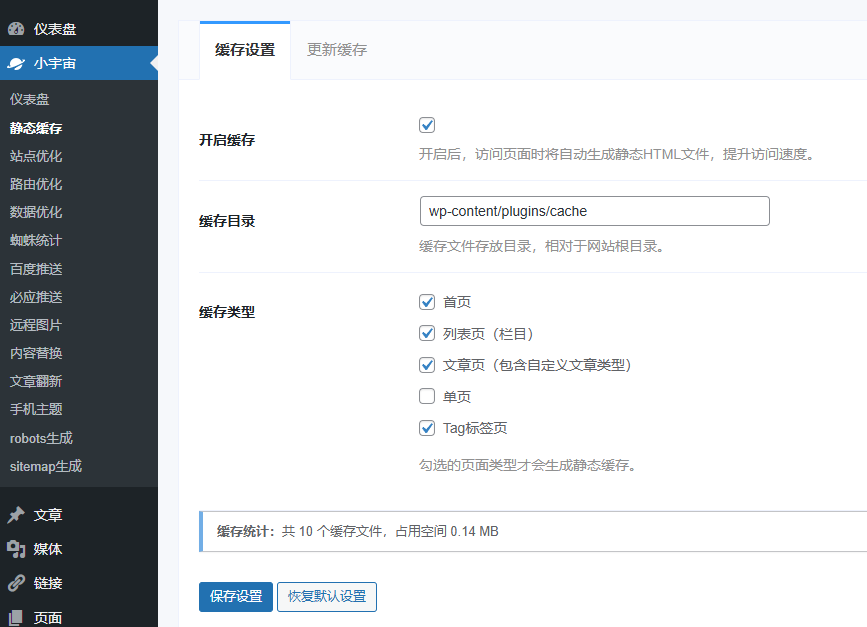Screen dimensions: 867x627
Task: Click the 媒体 media icon
Action: point(16,549)
